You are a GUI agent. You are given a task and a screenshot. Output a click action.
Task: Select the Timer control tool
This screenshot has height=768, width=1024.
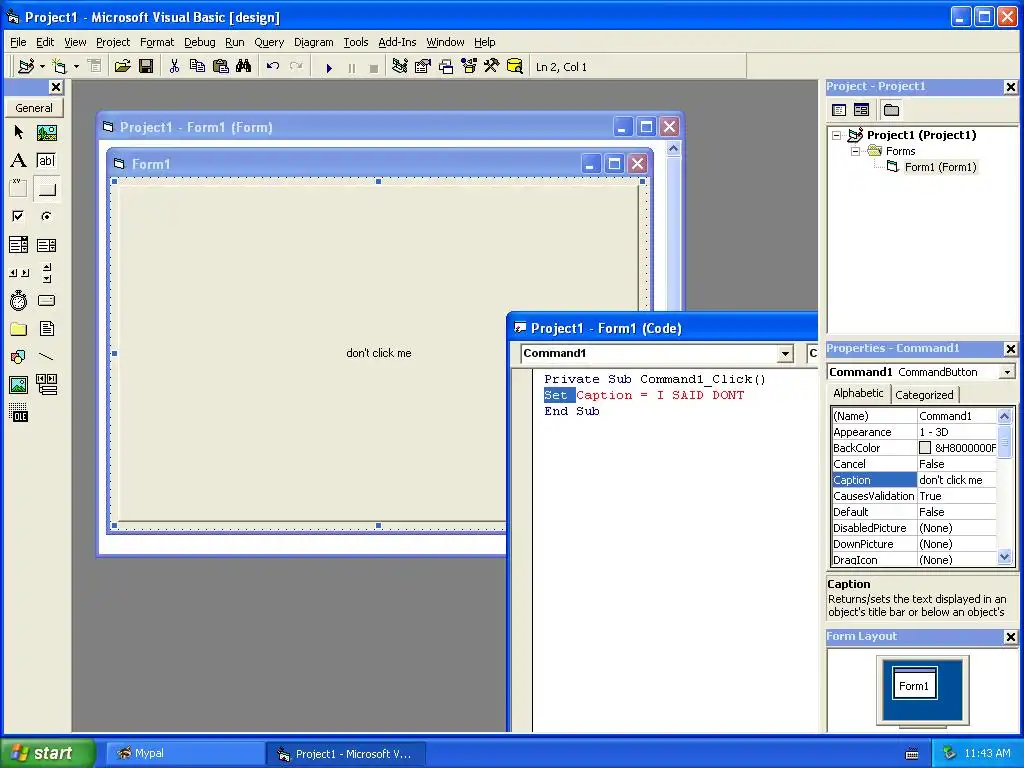(18, 300)
